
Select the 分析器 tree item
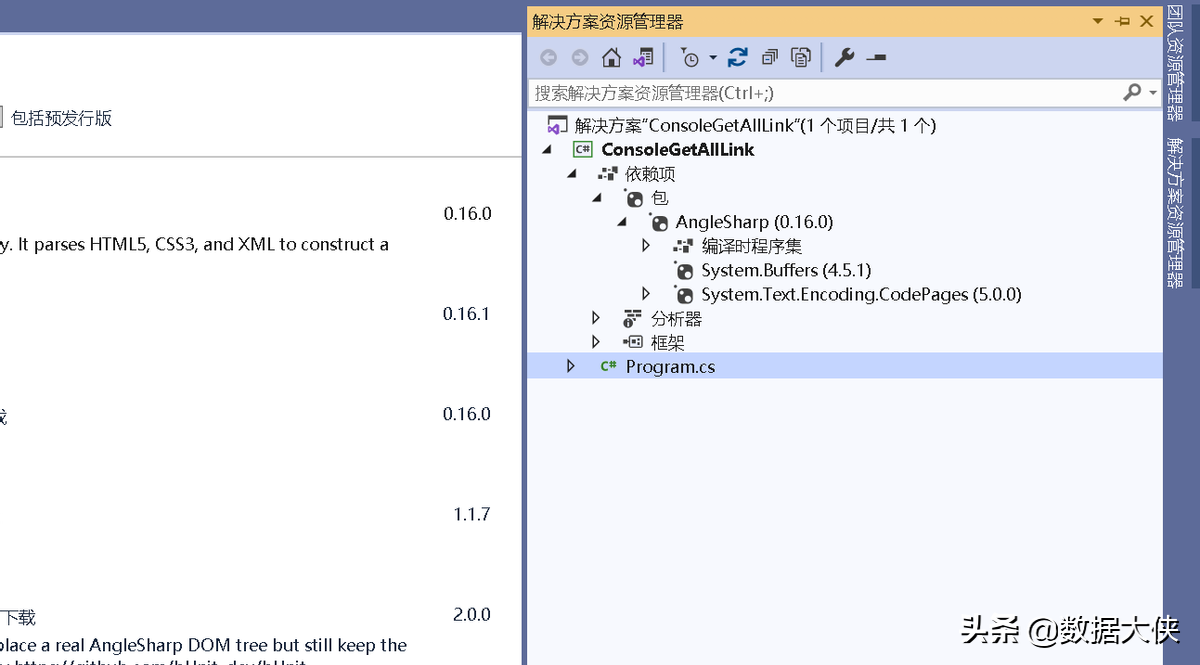pyautogui.click(x=677, y=319)
